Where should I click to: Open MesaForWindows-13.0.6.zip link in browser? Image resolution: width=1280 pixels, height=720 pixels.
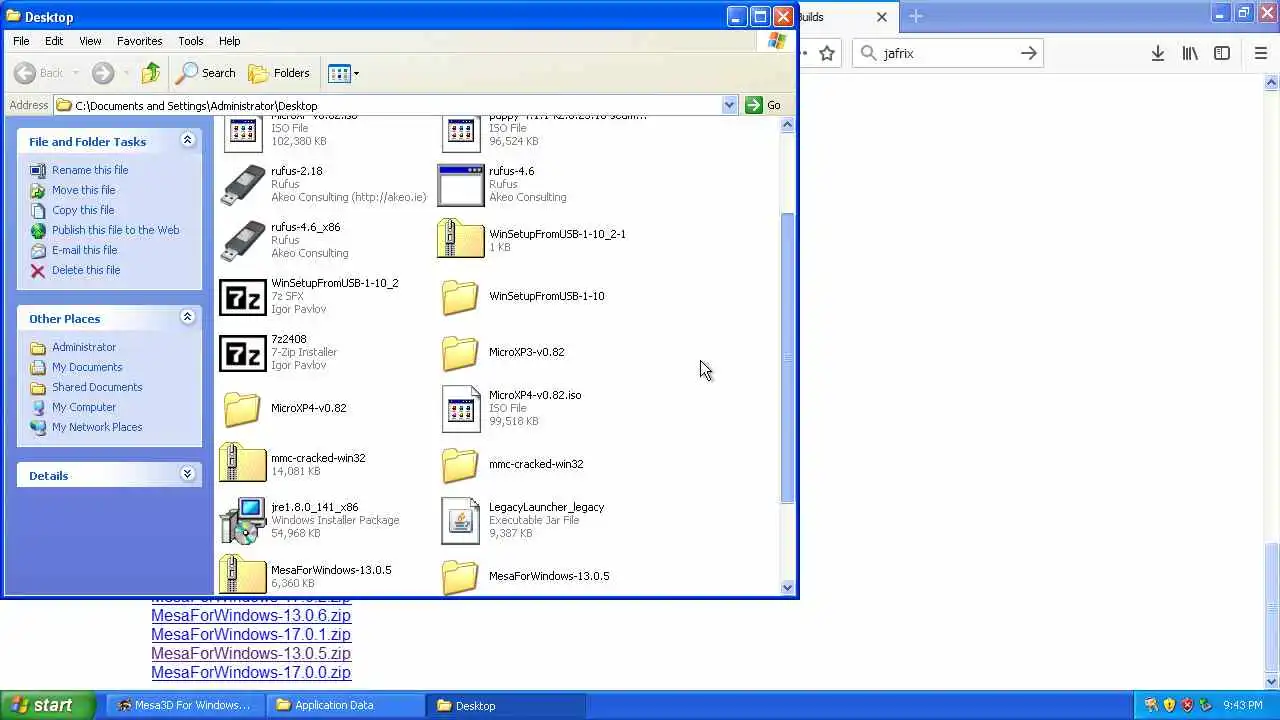coord(251,616)
